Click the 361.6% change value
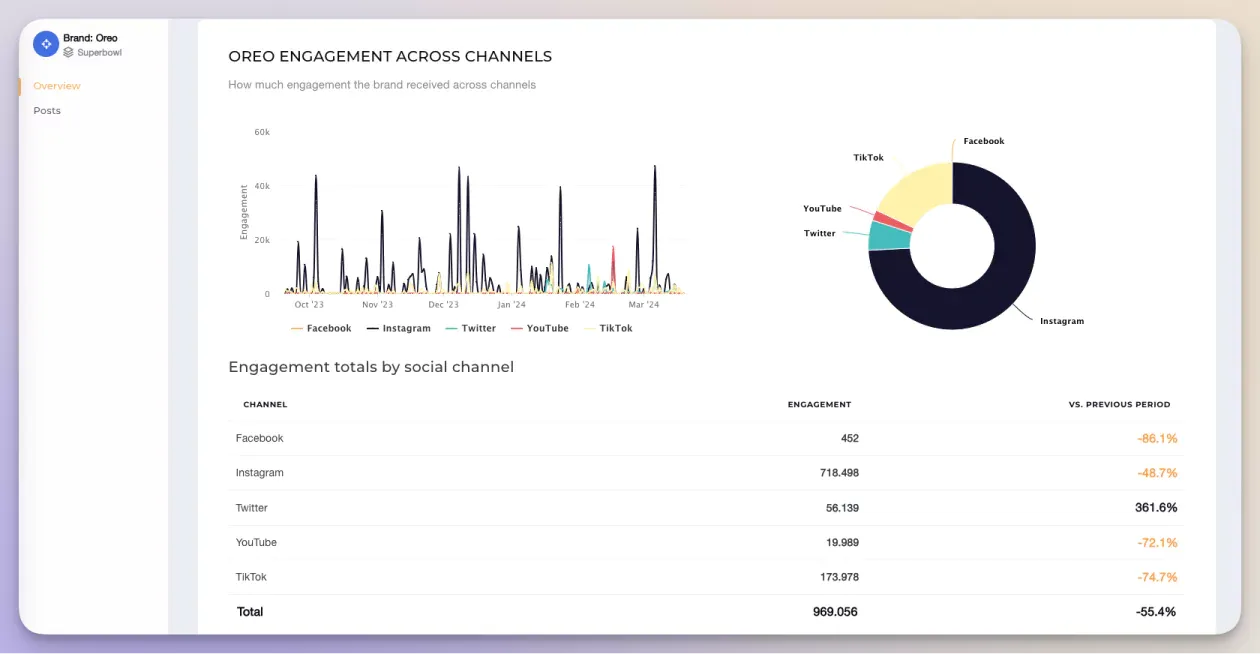1260x654 pixels. pyautogui.click(x=1156, y=508)
